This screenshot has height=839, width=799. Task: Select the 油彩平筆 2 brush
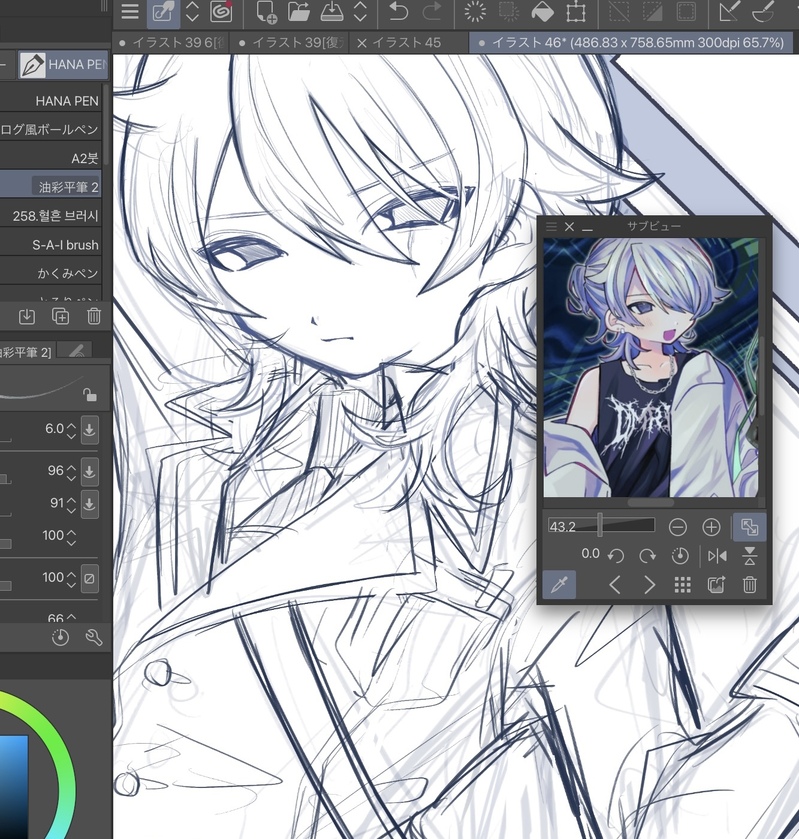coord(51,187)
